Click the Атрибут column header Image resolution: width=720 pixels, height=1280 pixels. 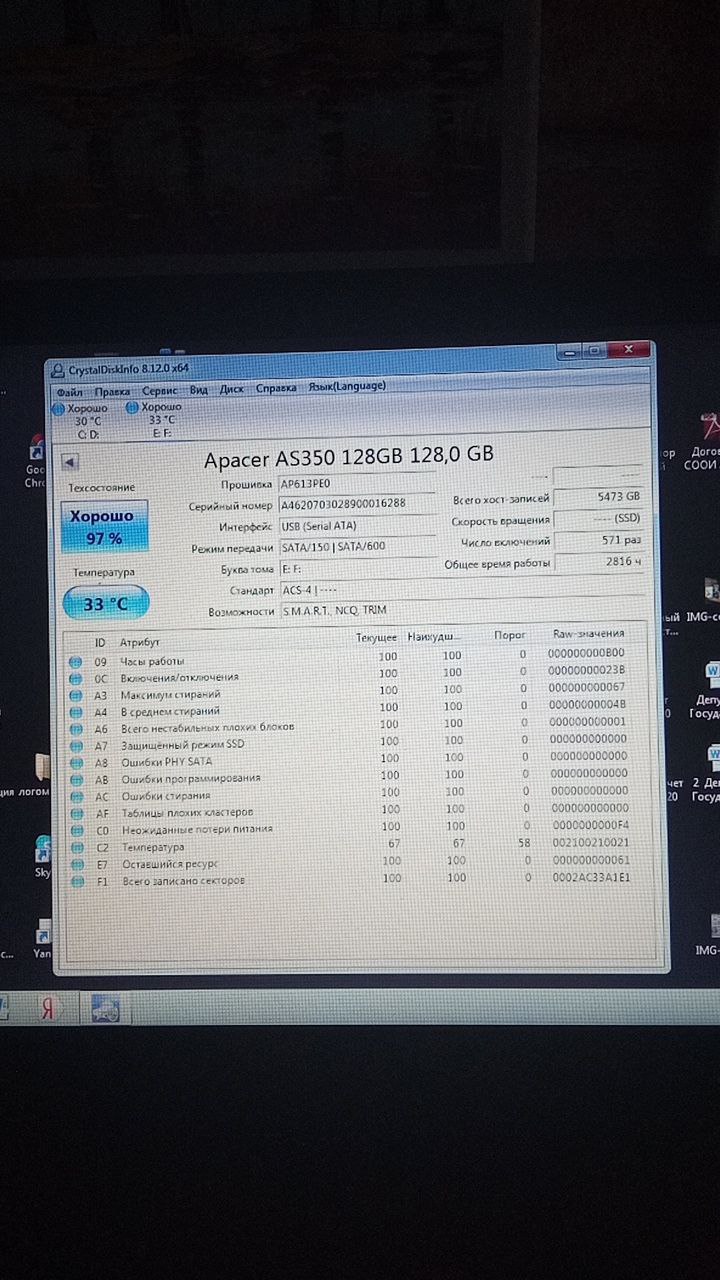click(x=140, y=641)
